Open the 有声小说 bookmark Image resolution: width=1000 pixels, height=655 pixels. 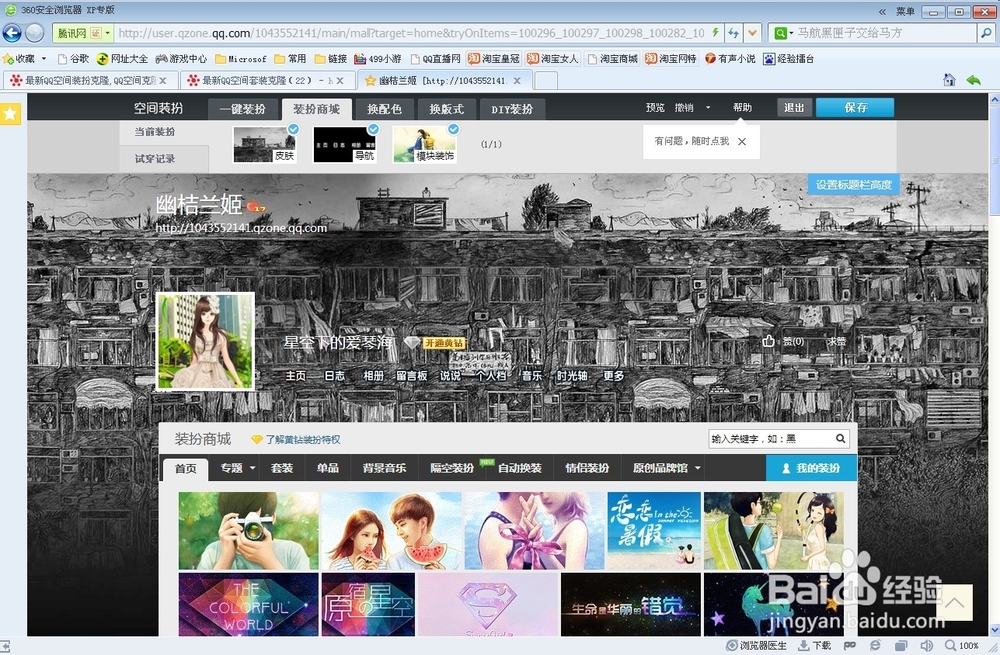[x=730, y=59]
